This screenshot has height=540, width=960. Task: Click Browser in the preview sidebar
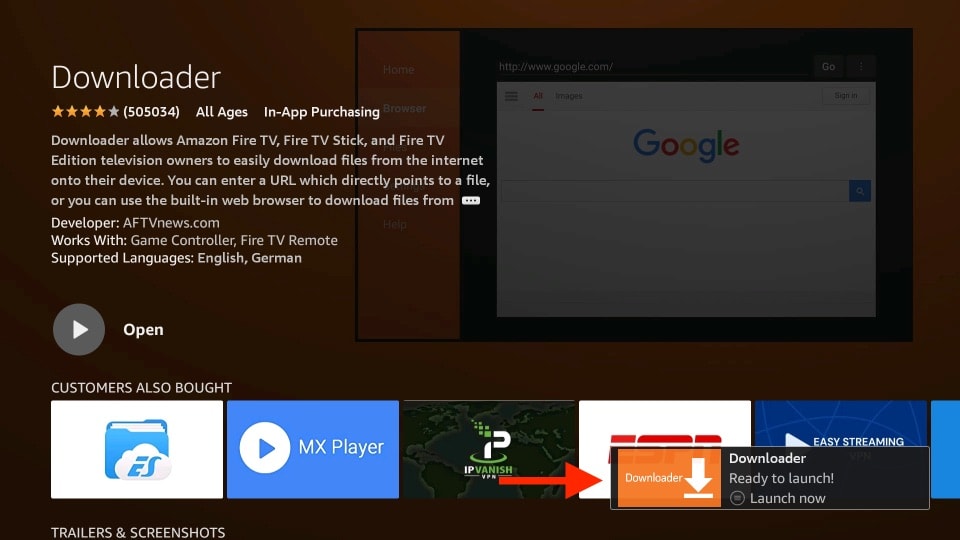404,108
